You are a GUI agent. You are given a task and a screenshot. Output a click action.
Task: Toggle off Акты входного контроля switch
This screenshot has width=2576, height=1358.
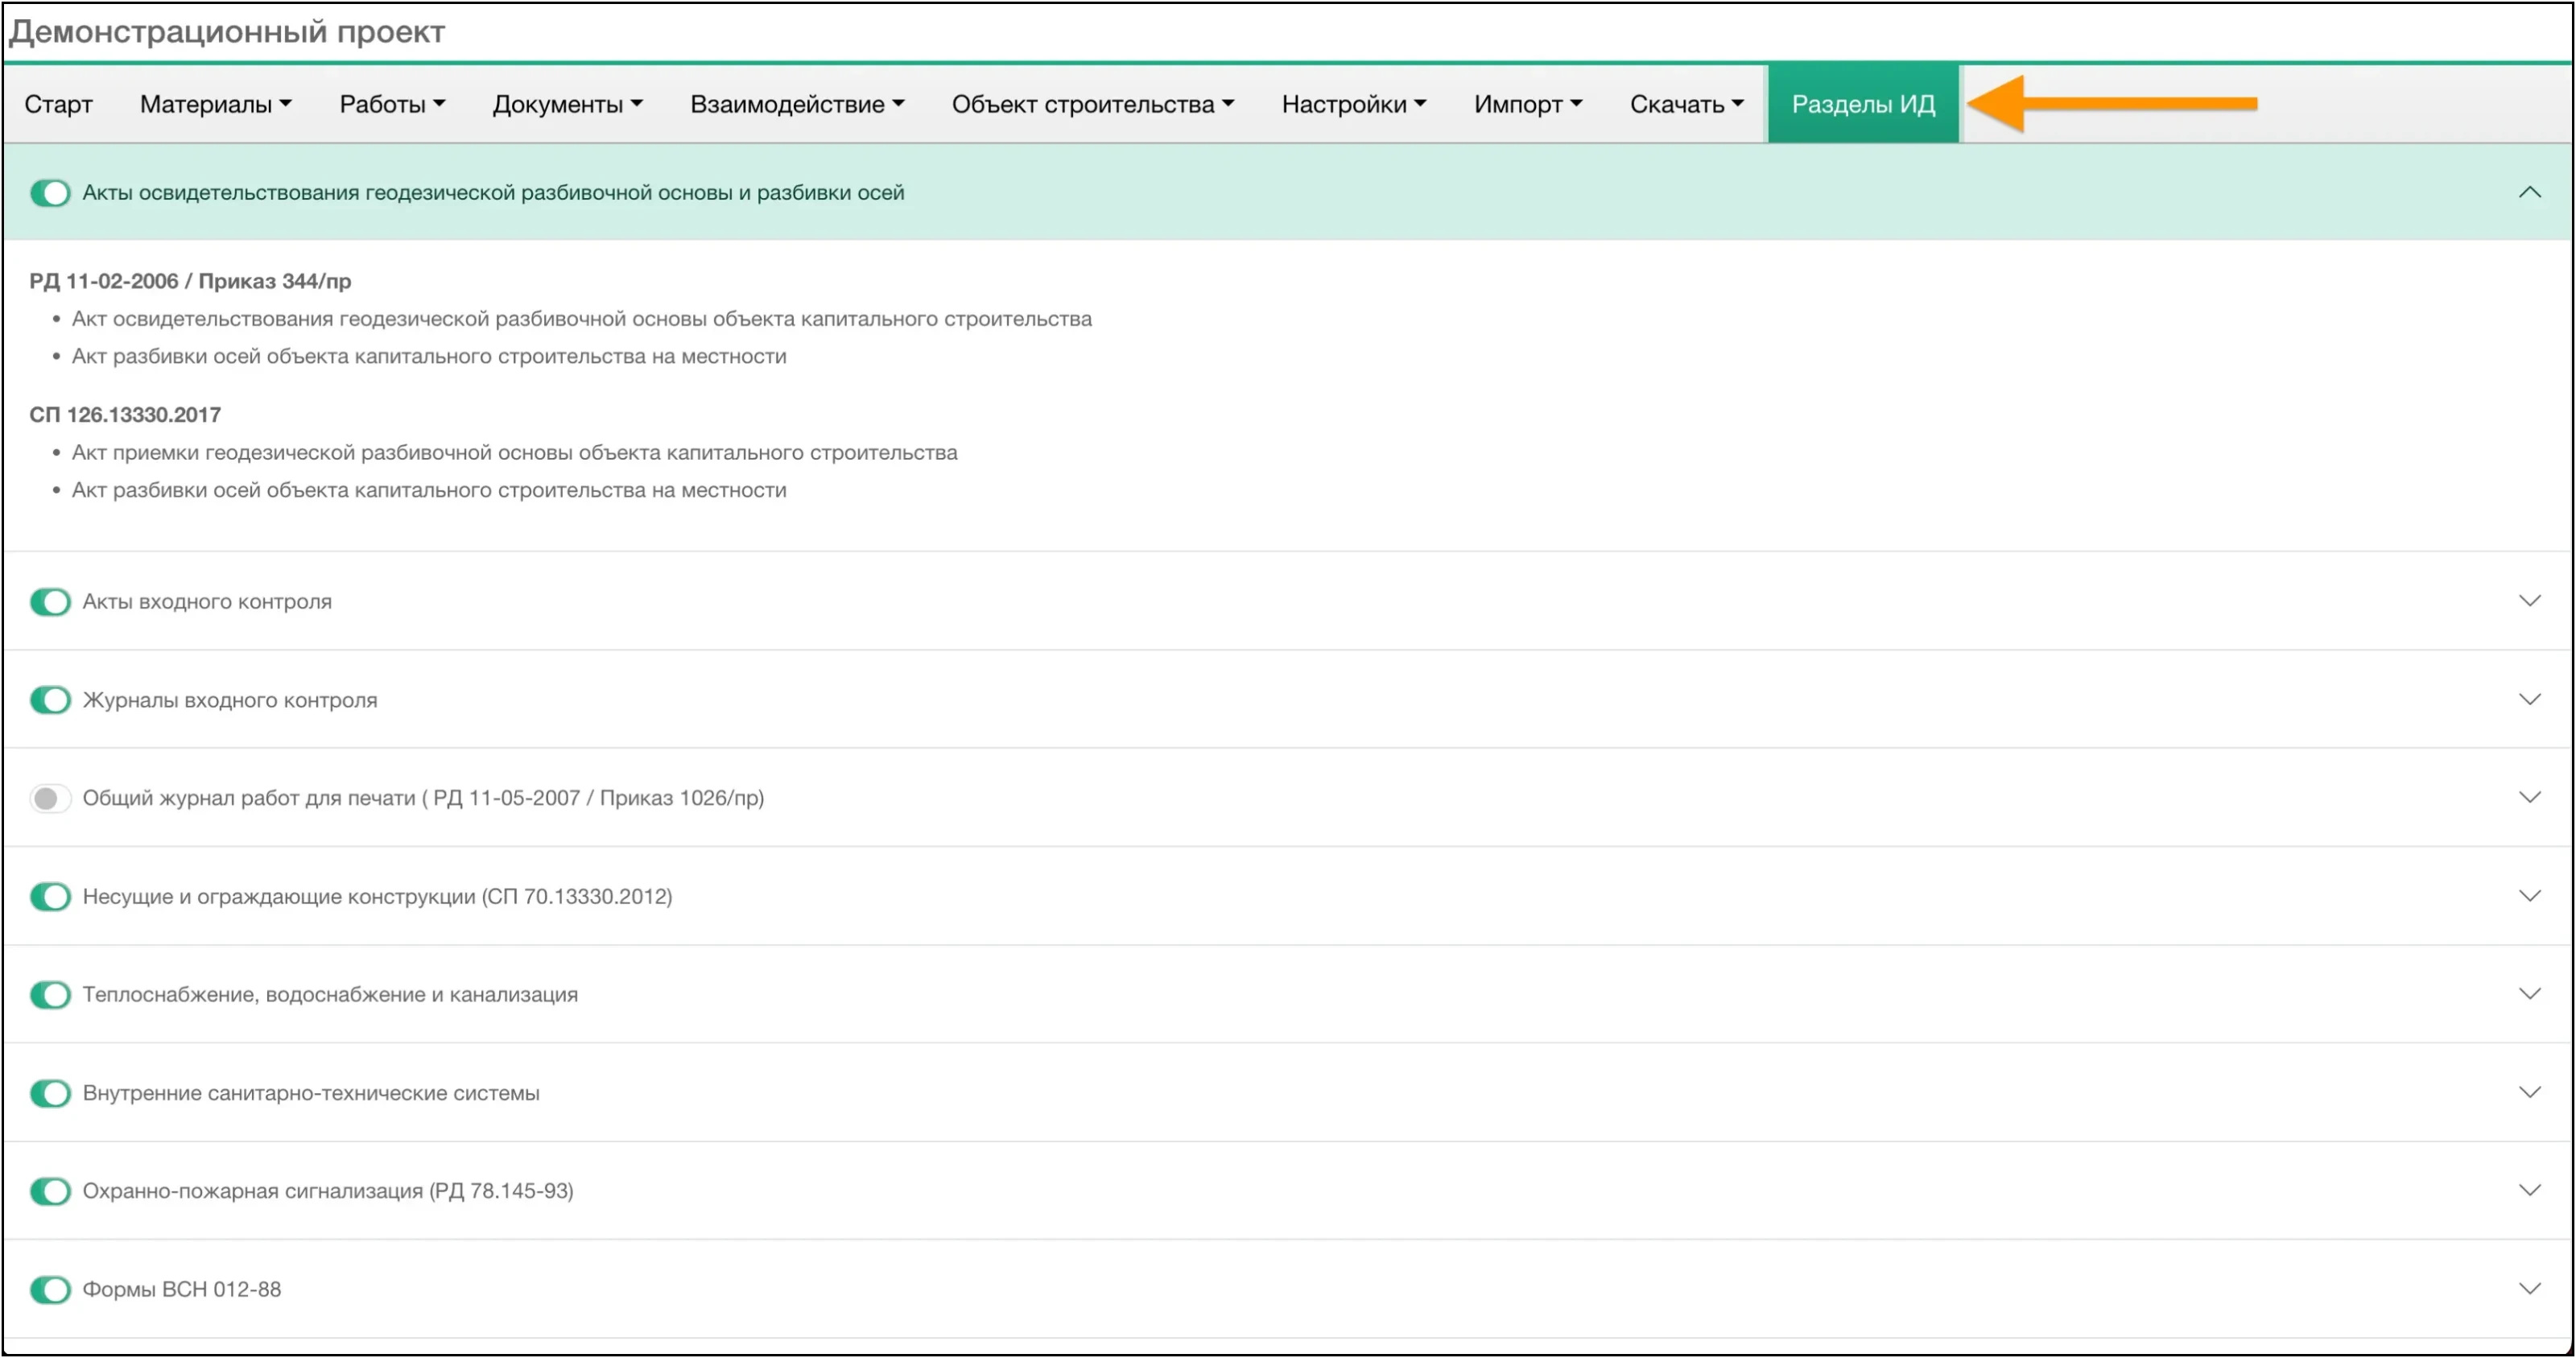50,602
